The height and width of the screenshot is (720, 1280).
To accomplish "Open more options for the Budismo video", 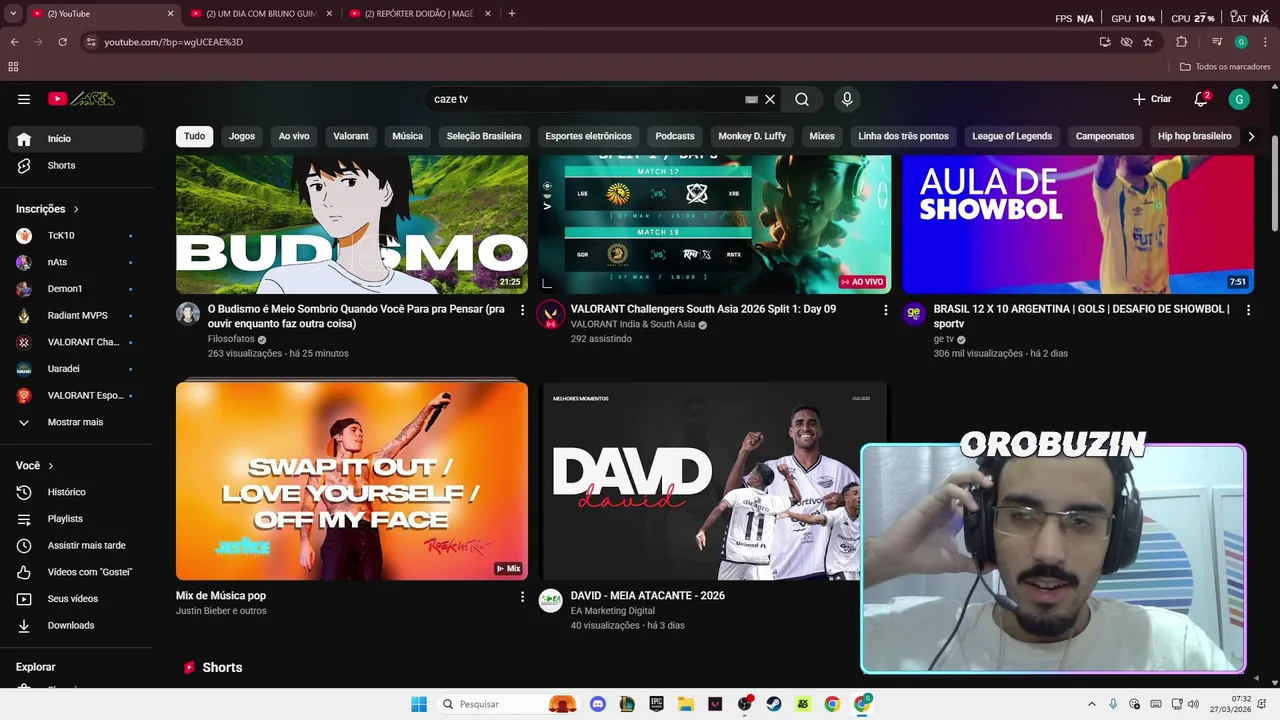I will tap(522, 310).
